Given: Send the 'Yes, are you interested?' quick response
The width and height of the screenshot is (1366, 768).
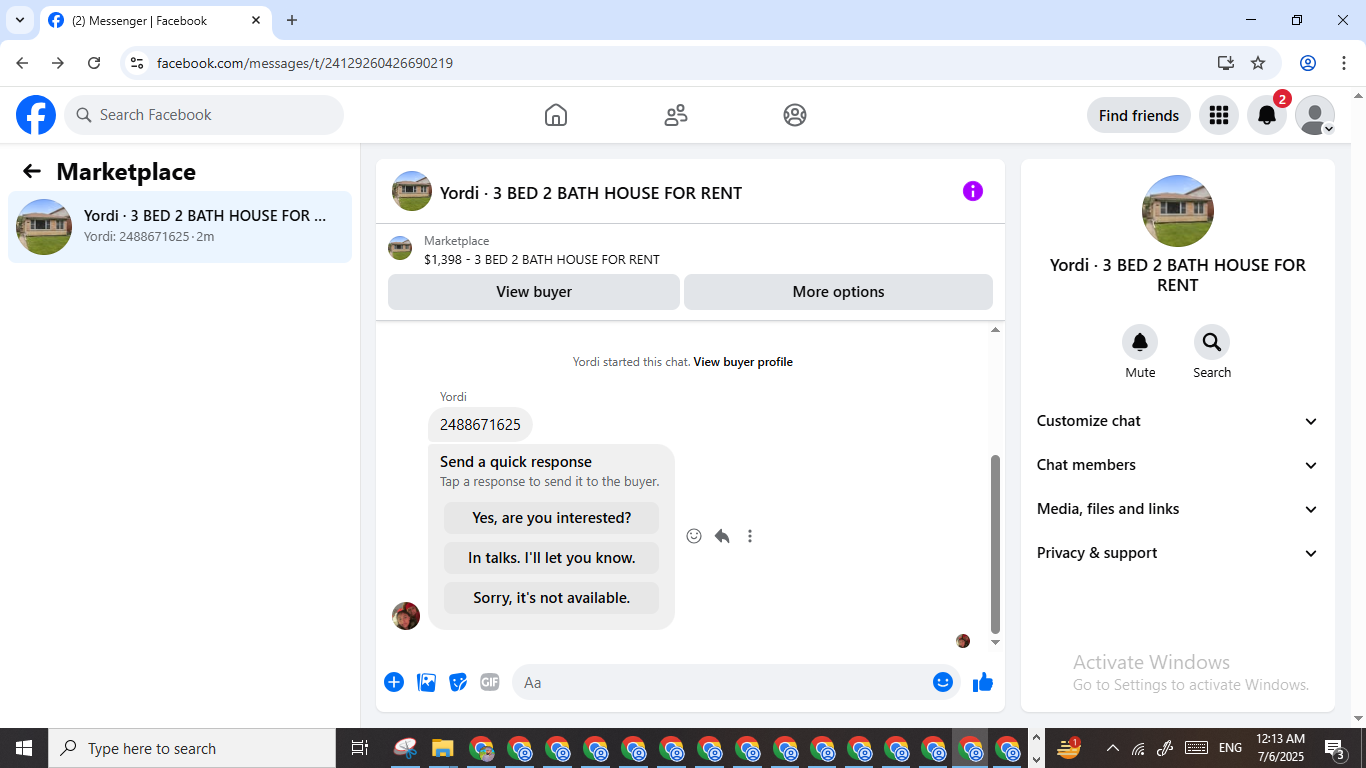Looking at the screenshot, I should tap(552, 518).
